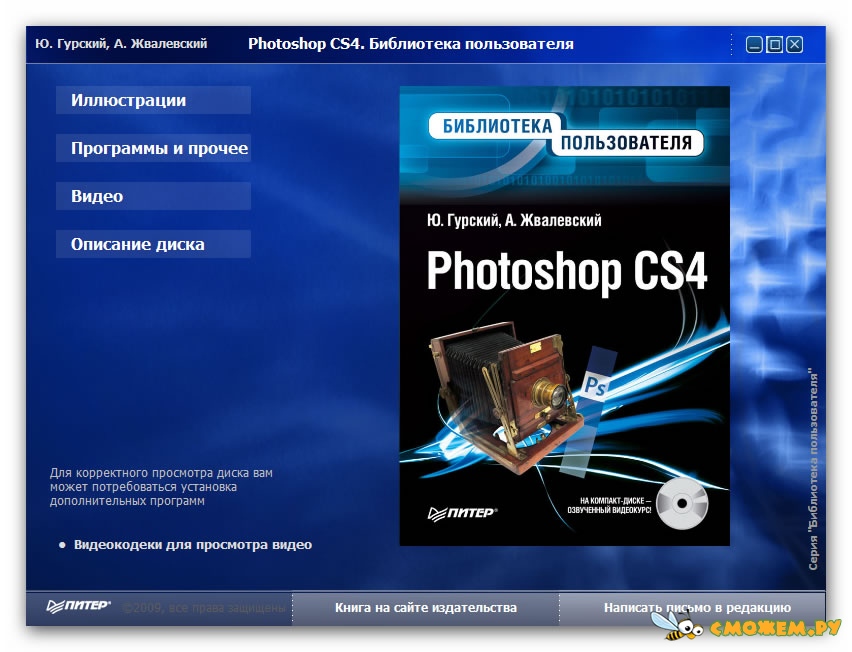This screenshot has height=652, width=852.
Task: Click the window title Photoshop CS4. Библиотека пользователя
Action: click(x=411, y=44)
